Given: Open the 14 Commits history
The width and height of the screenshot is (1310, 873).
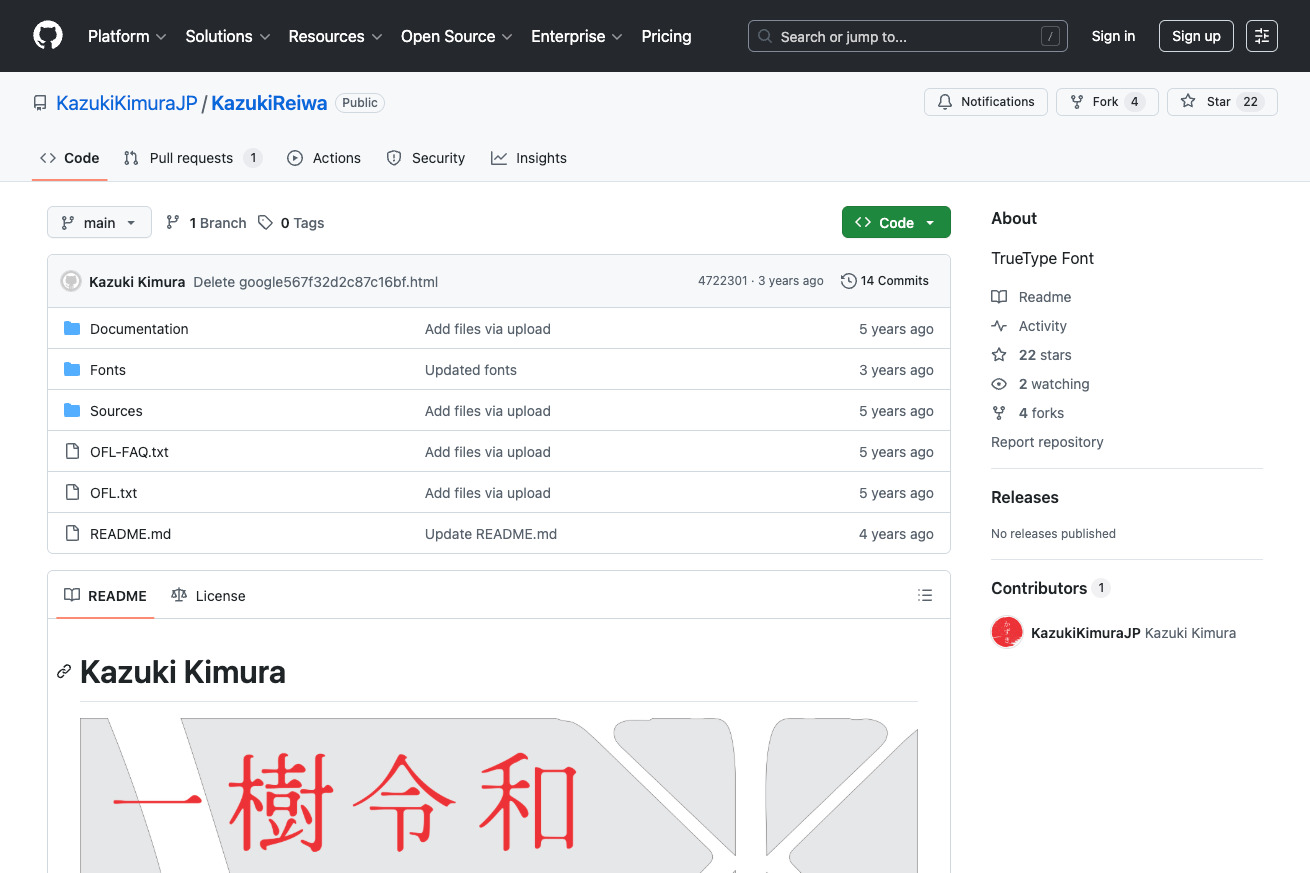Looking at the screenshot, I should tap(885, 281).
